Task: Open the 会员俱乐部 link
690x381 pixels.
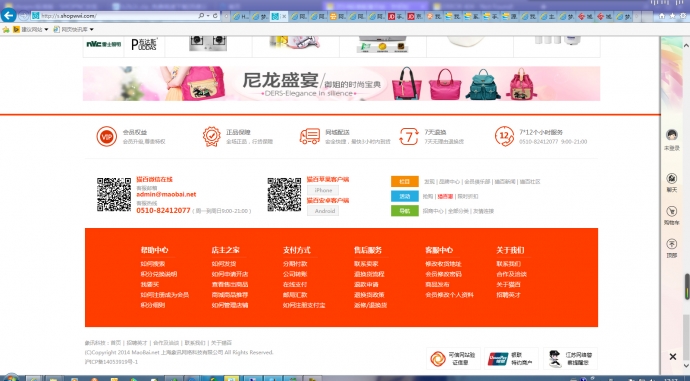Action: coord(477,182)
